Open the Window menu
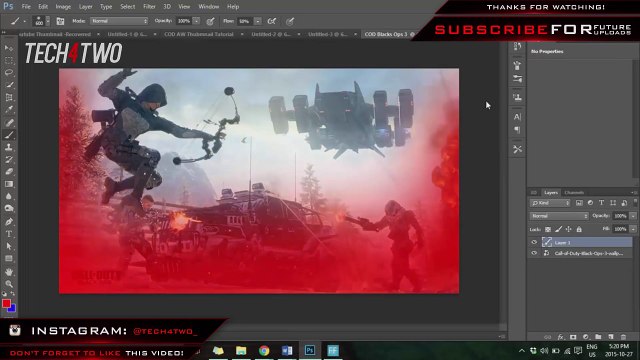This screenshot has height=360, width=640. coord(209,7)
